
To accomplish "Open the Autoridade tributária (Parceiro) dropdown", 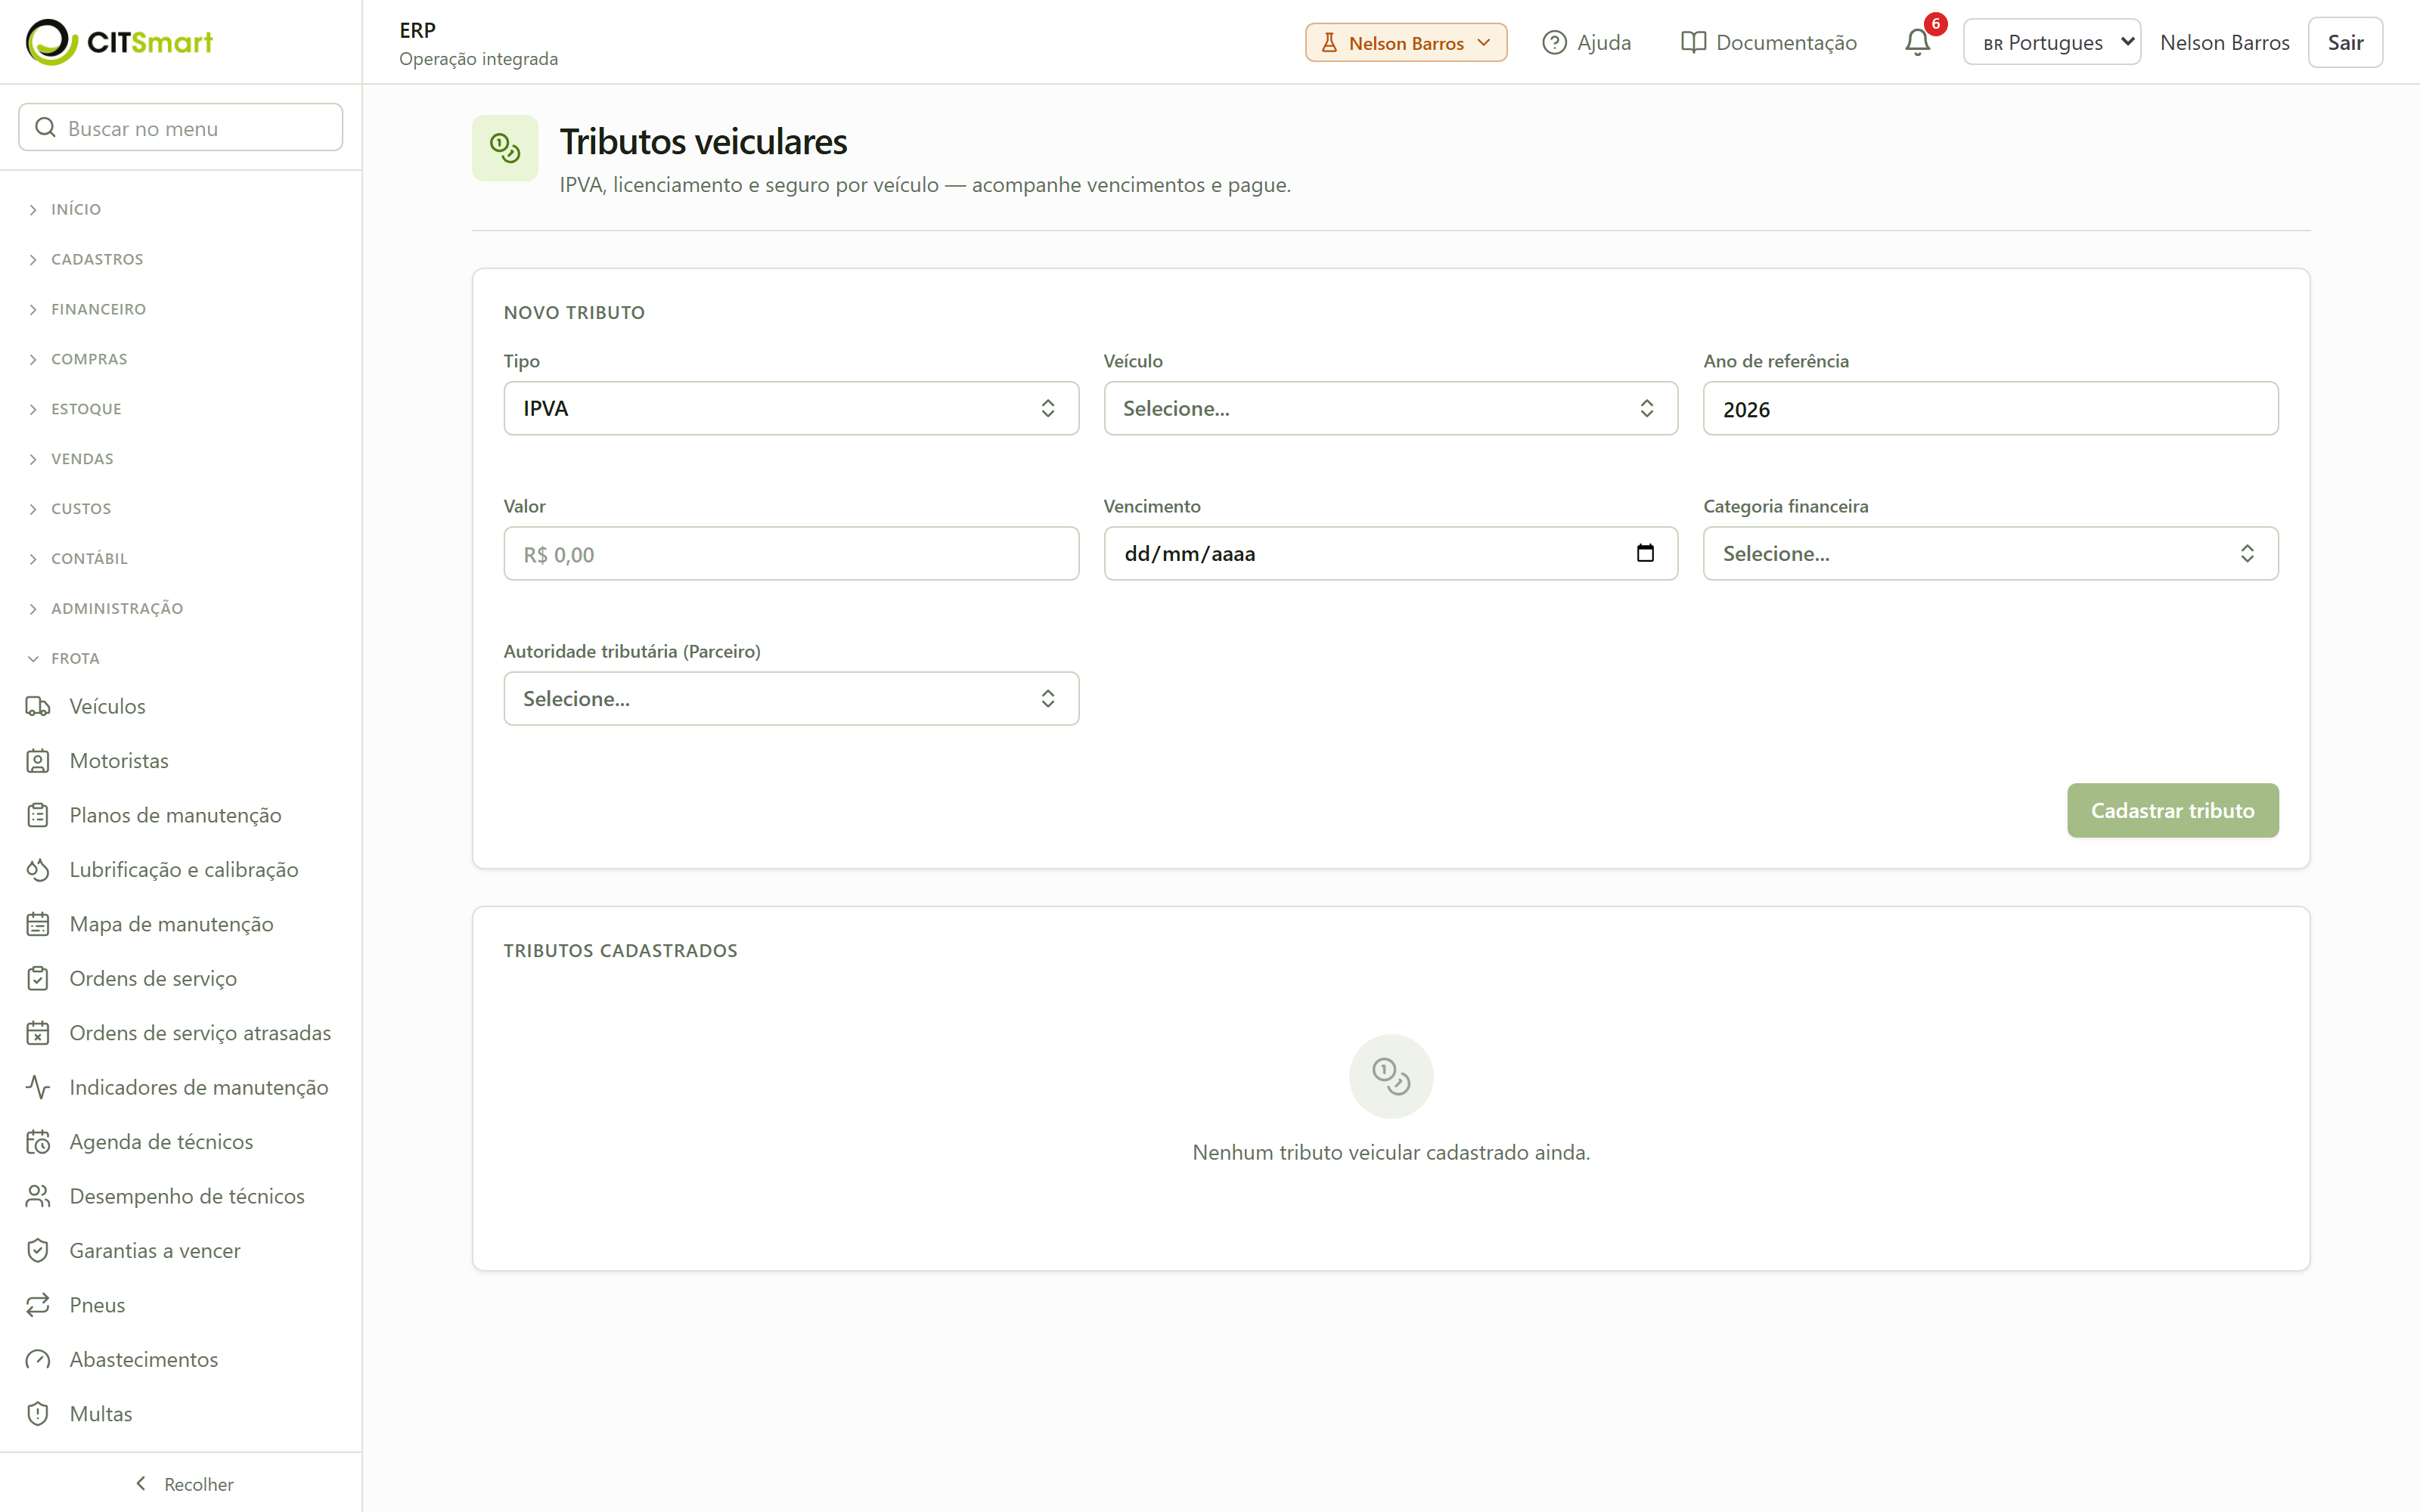I will click(791, 698).
